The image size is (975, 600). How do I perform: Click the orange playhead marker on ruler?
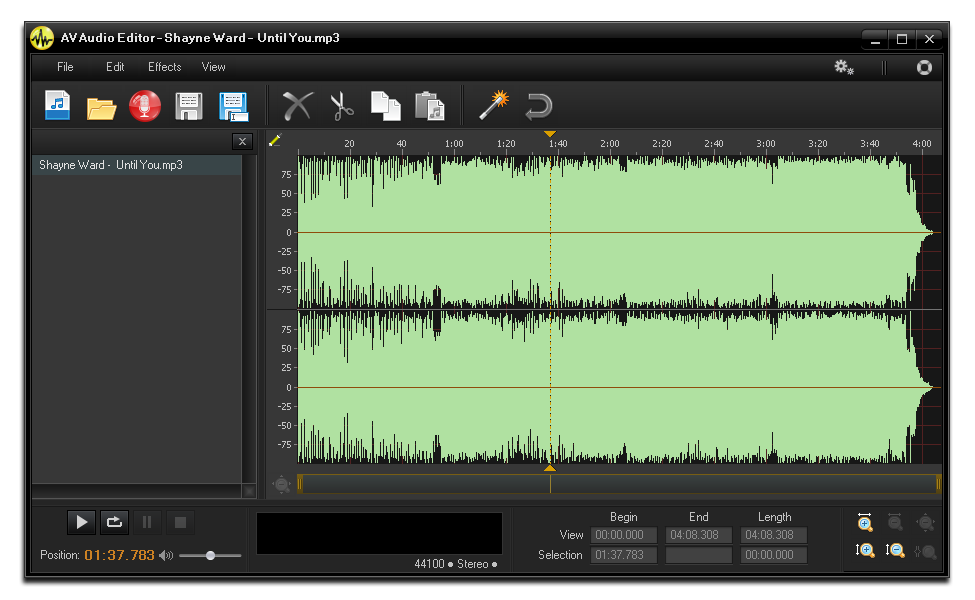[550, 134]
